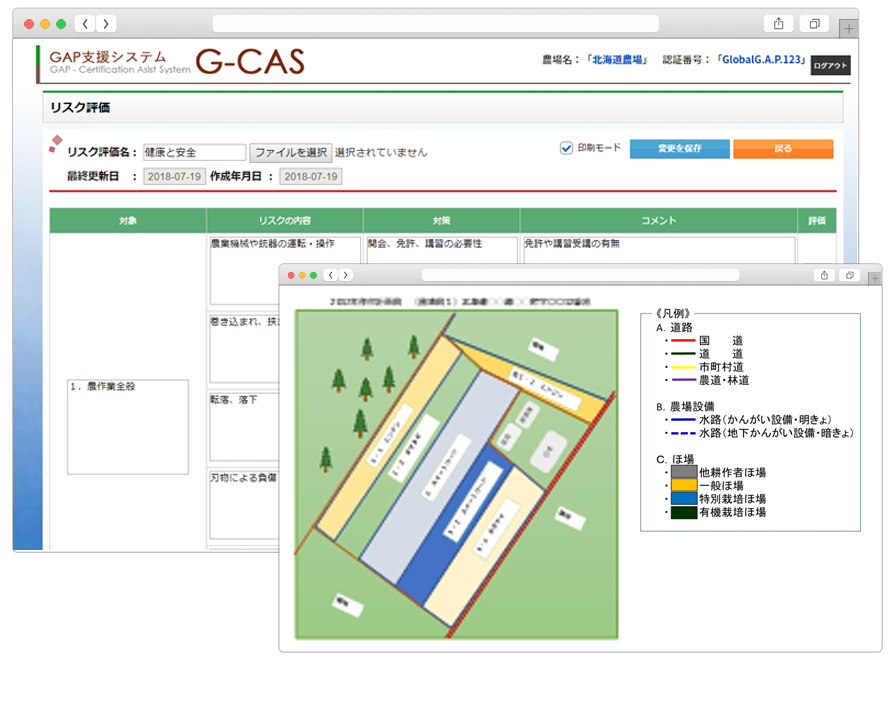Click the blue 特別栽培ほ場 legend swatch
This screenshot has height=711, width=891.
[684, 499]
